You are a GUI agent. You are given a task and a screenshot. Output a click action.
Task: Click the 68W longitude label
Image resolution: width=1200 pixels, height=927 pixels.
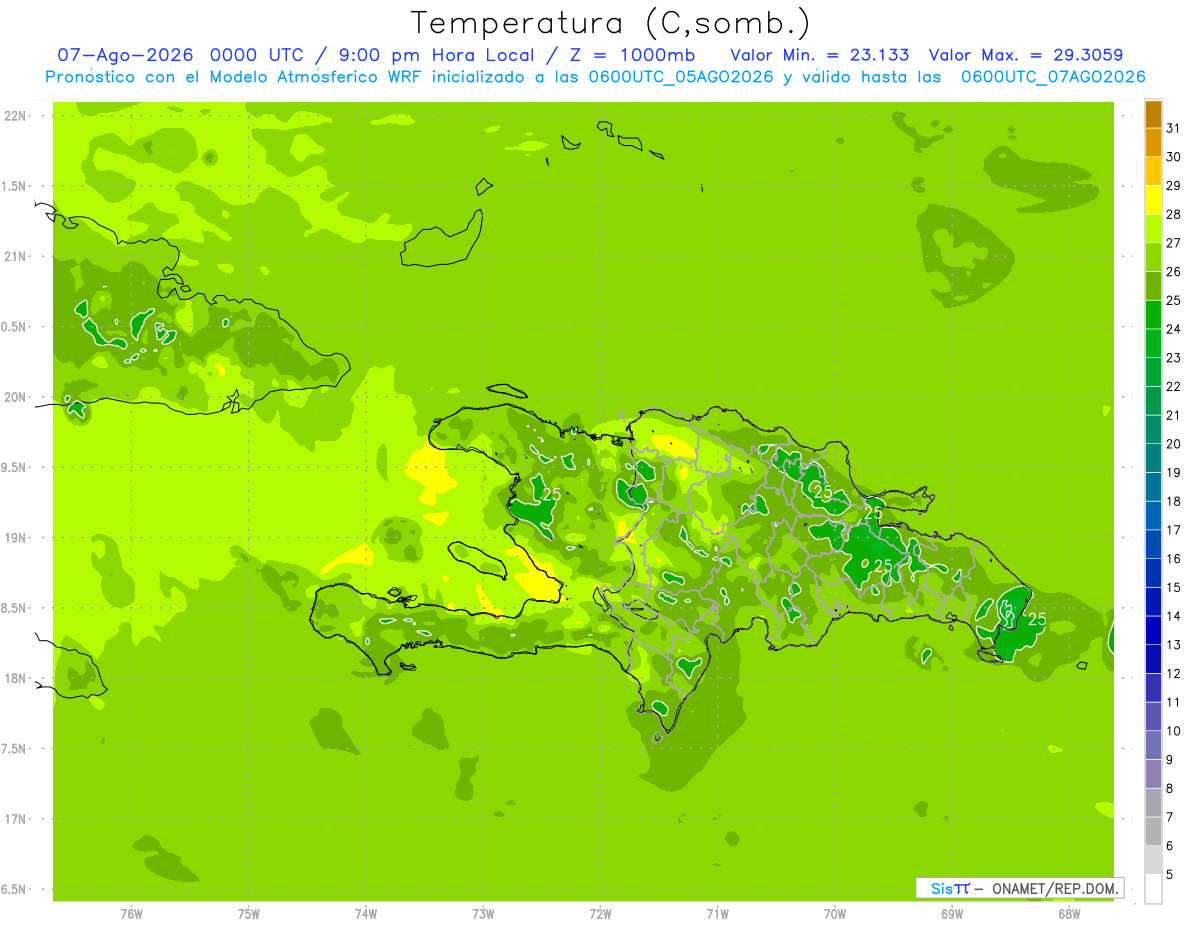tap(1069, 914)
